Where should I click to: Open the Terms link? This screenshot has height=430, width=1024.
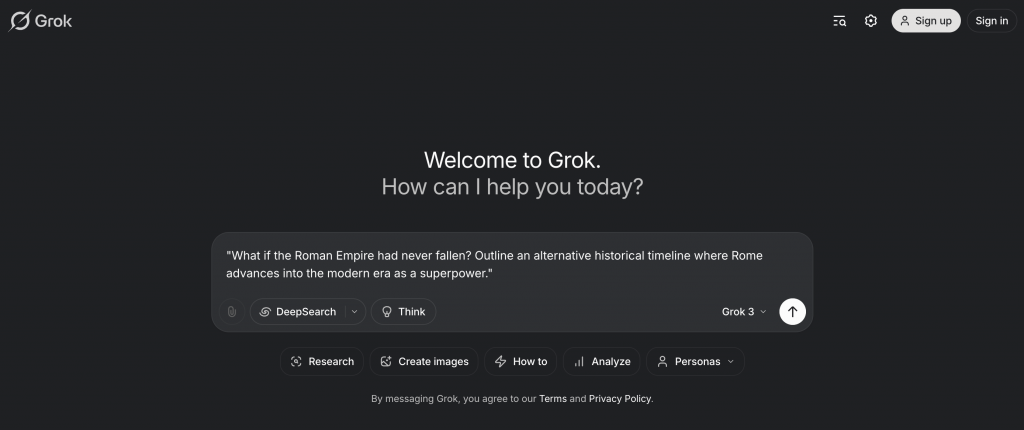coord(552,399)
